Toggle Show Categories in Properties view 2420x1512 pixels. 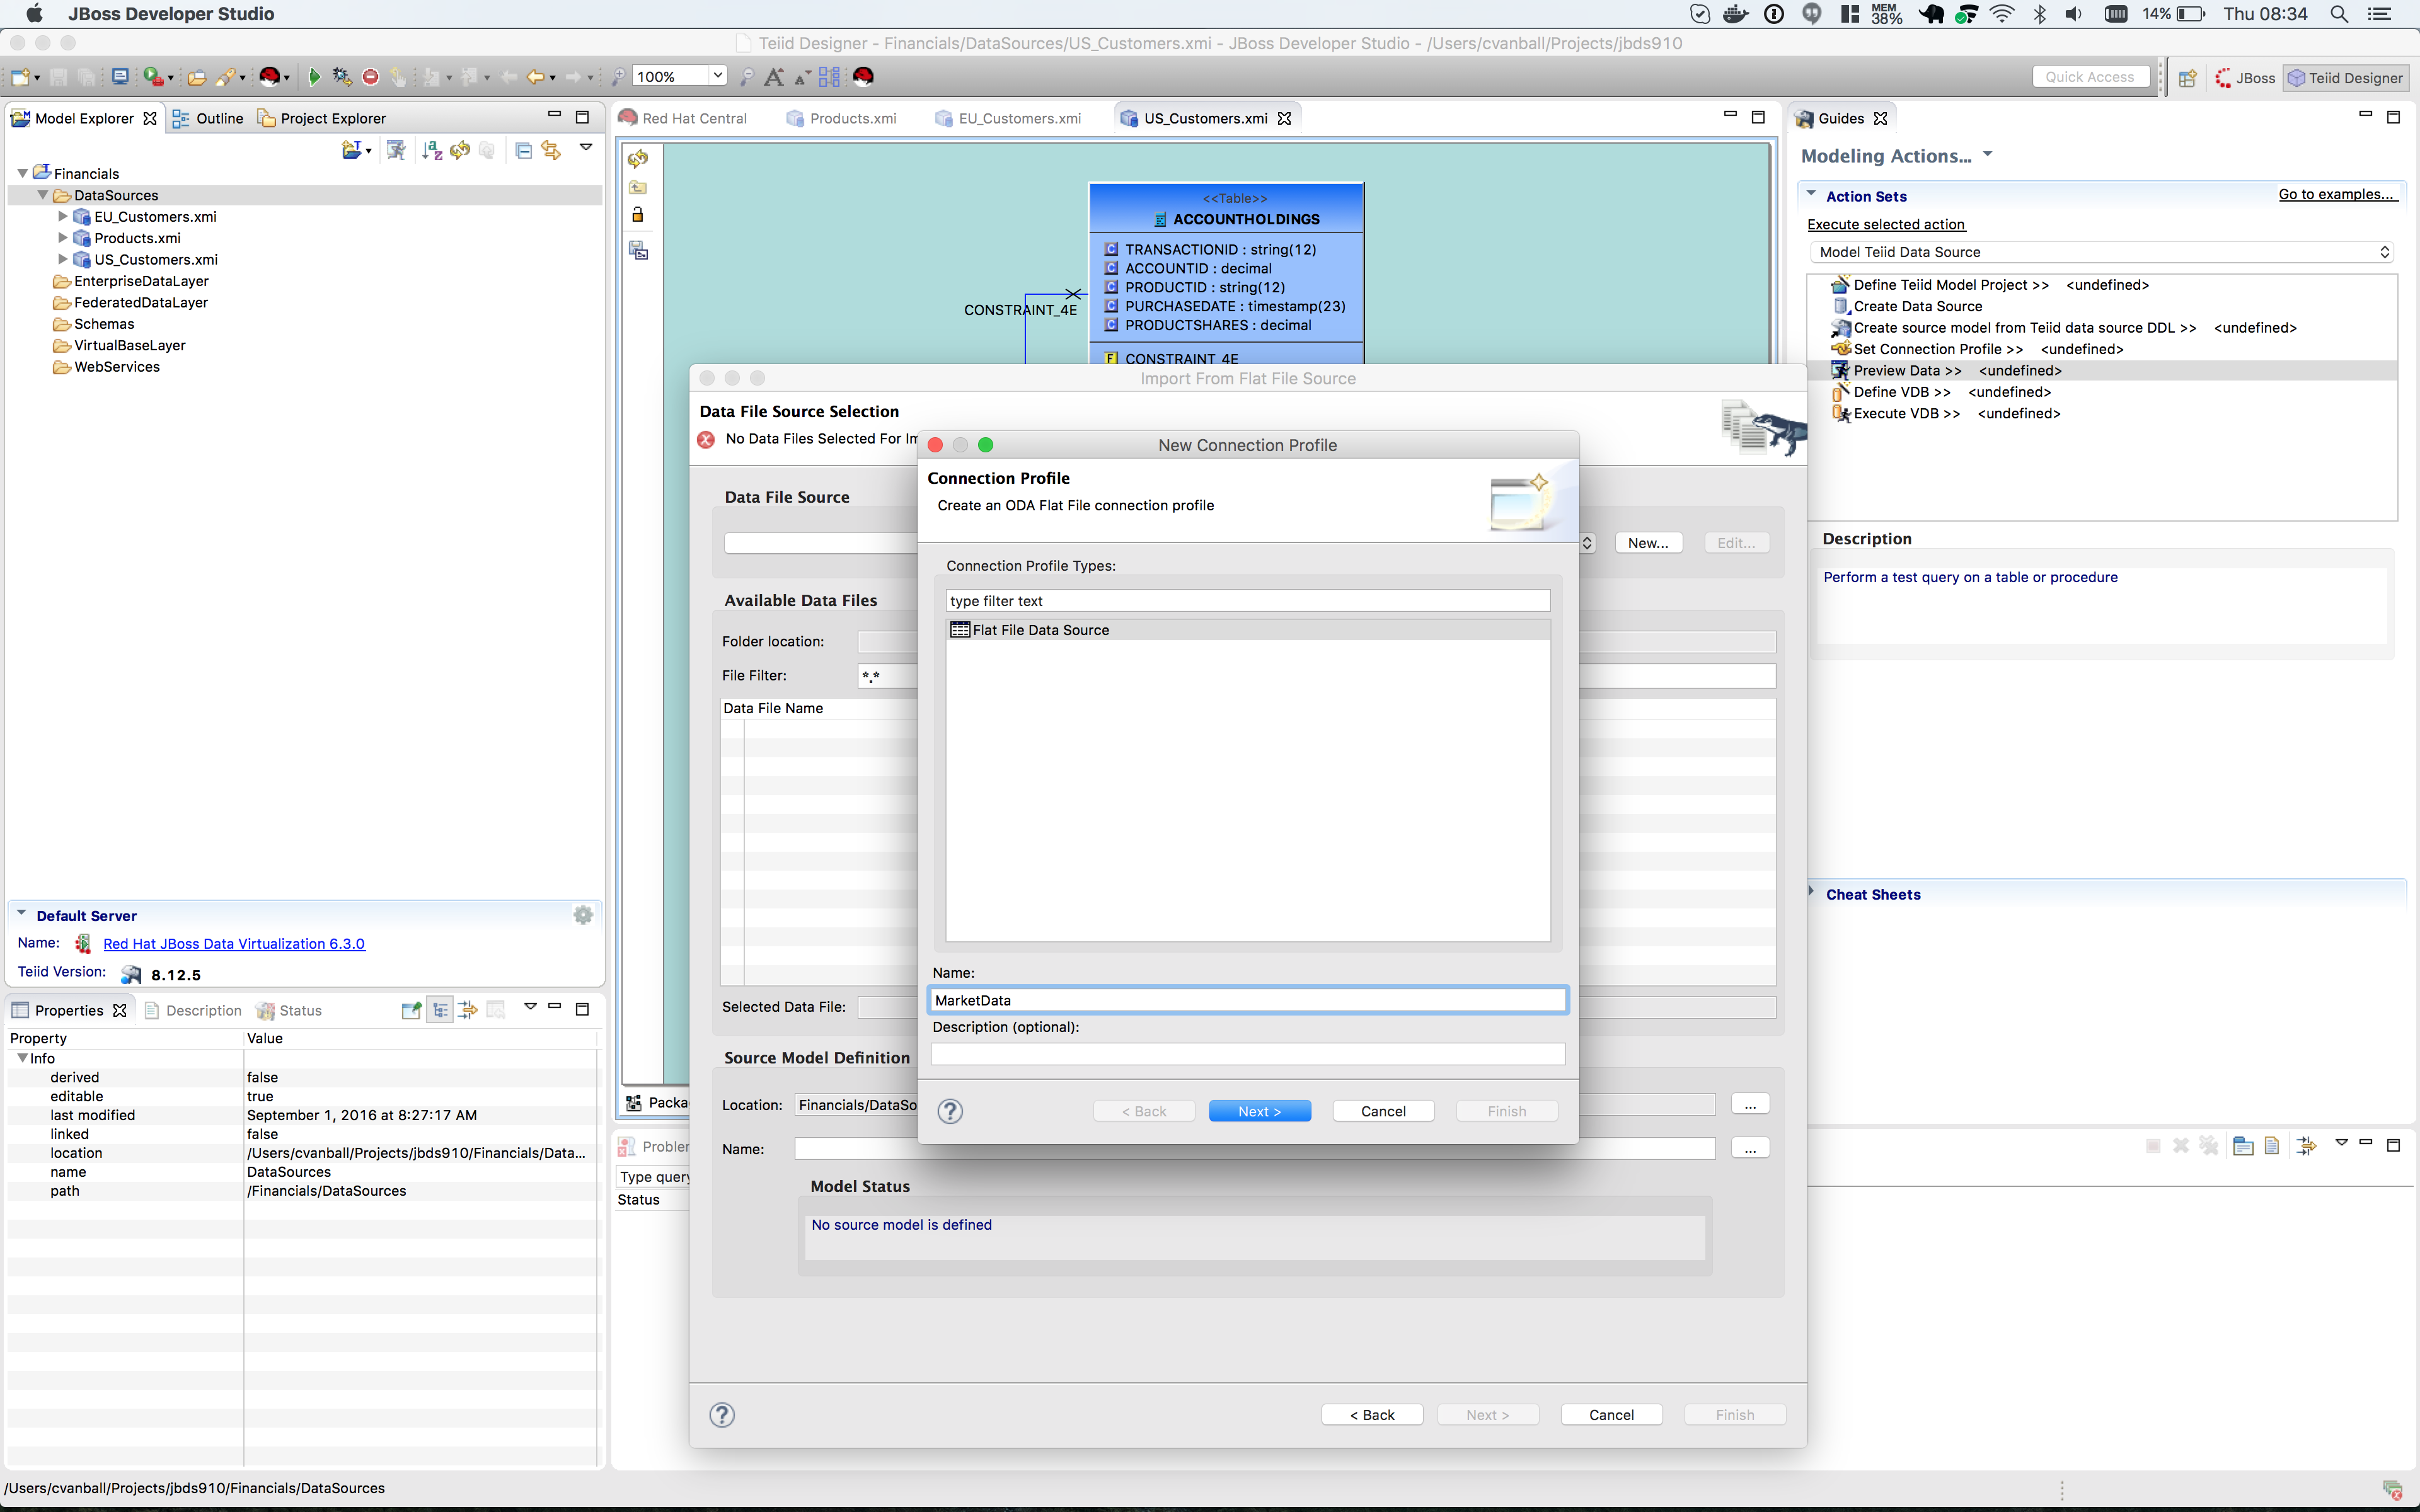click(x=440, y=1010)
